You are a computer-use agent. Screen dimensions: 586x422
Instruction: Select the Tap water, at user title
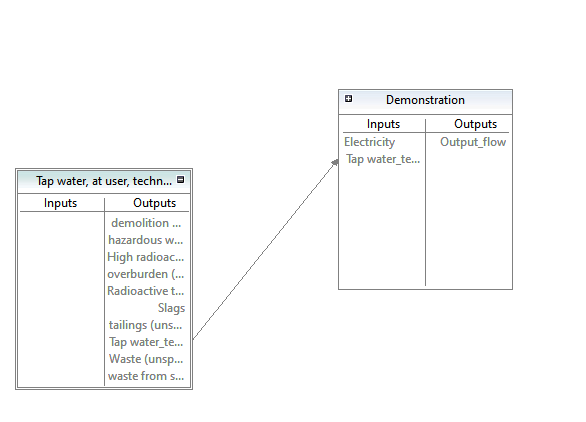[x=104, y=181]
